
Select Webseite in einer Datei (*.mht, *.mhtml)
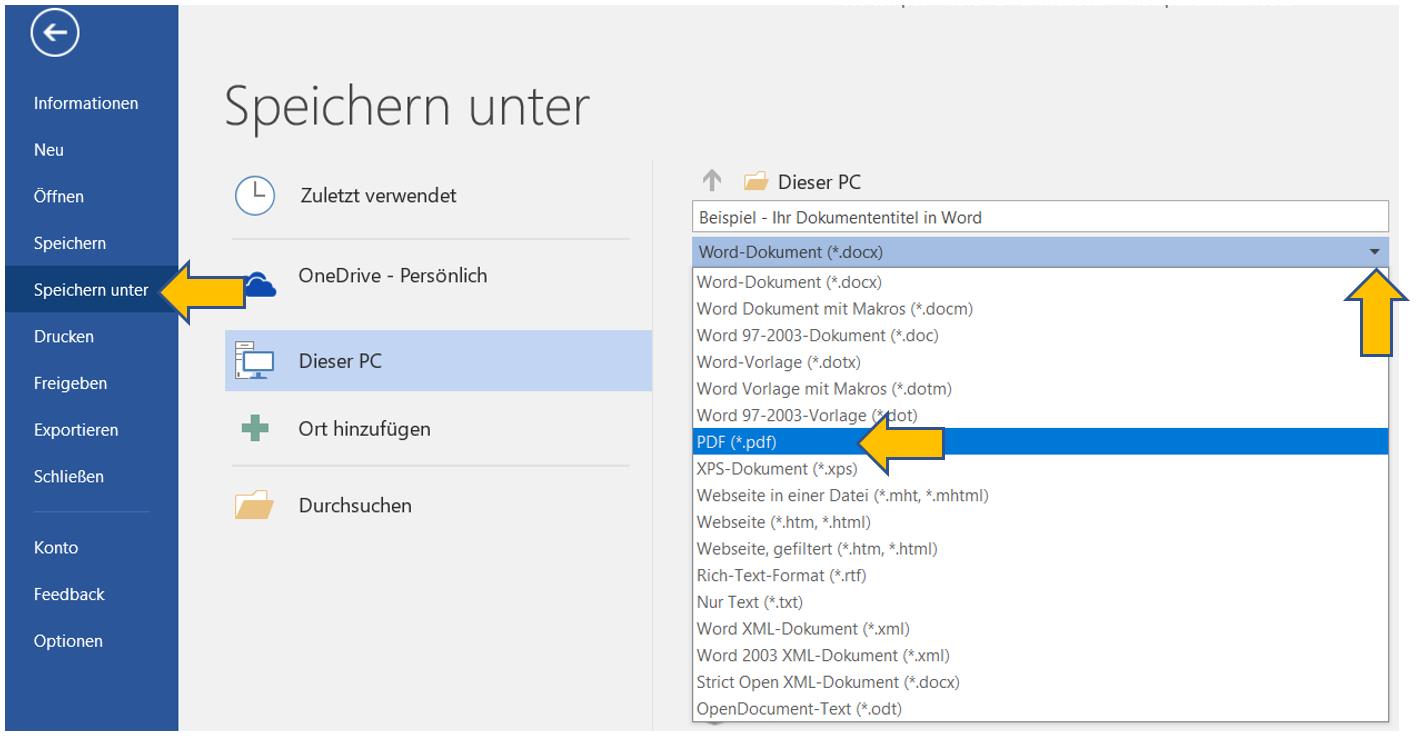click(1040, 495)
